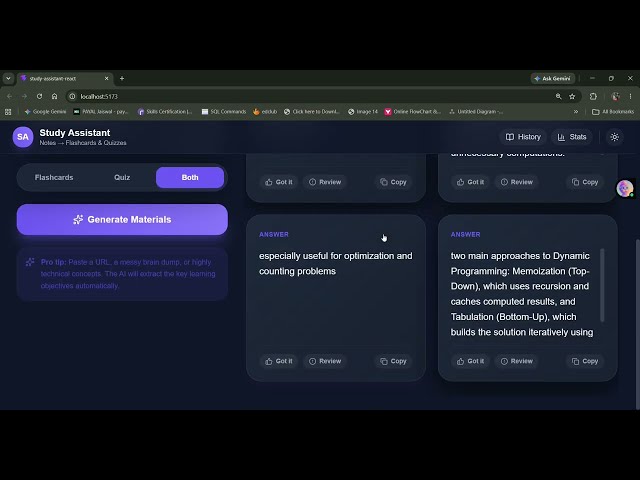Open edclub bookmark
This screenshot has width=640, height=480.
265,111
